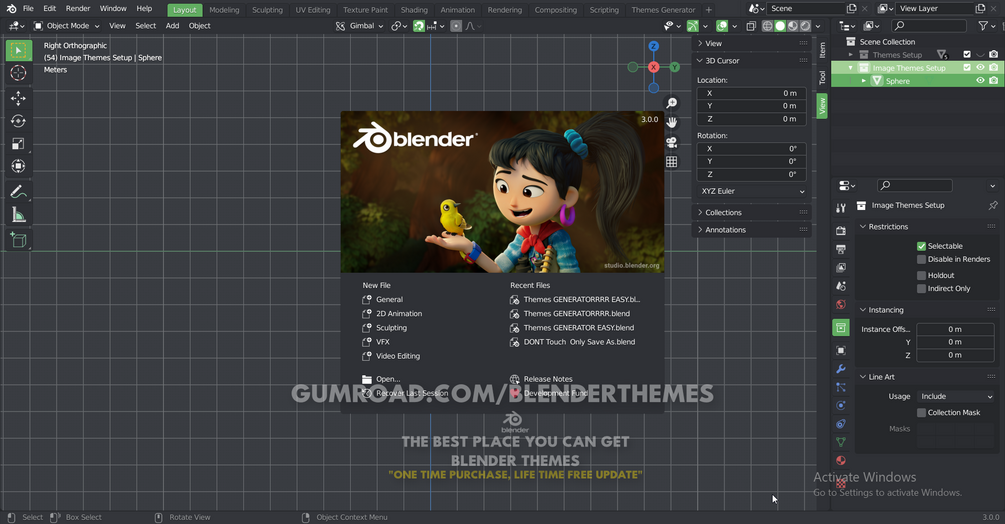Enable the Indirect Only checkbox

point(921,289)
